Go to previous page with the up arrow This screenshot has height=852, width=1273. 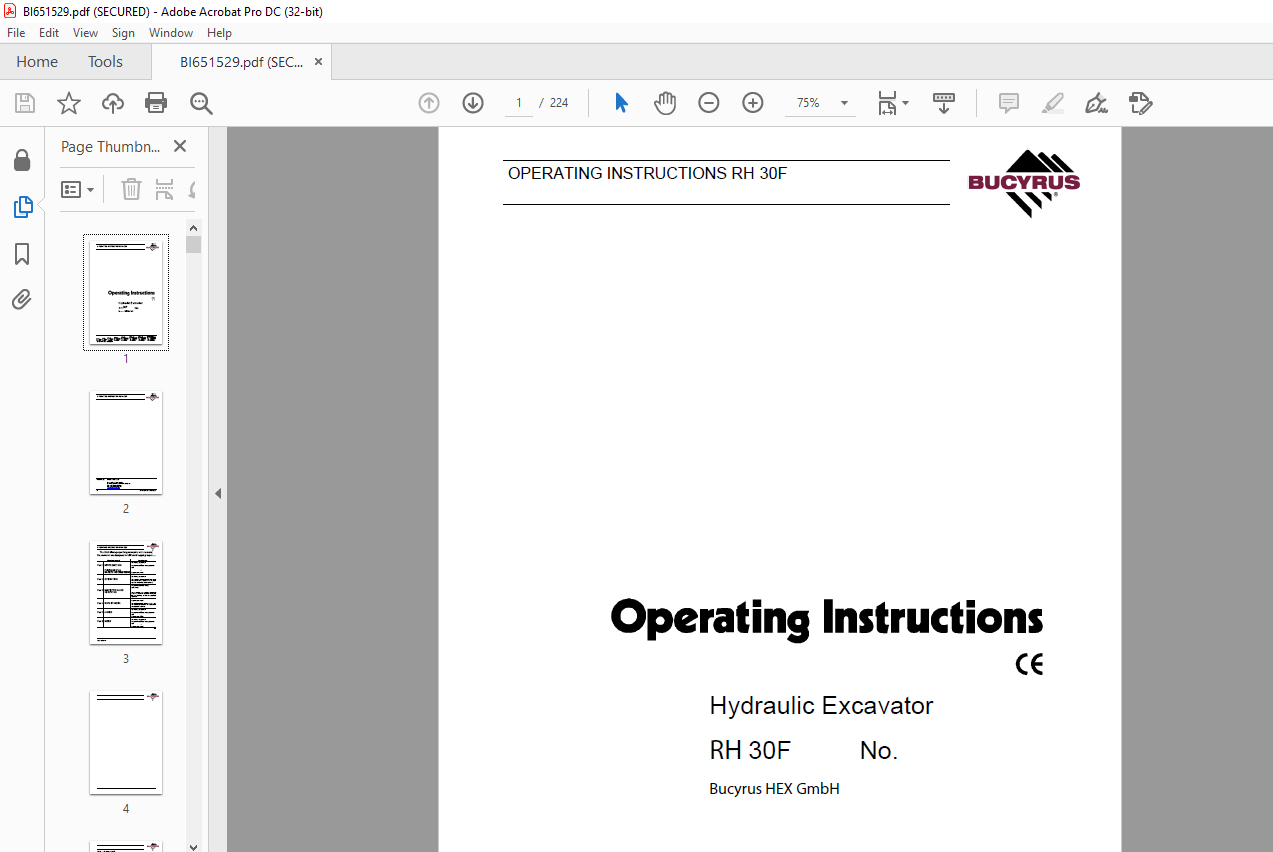429,103
